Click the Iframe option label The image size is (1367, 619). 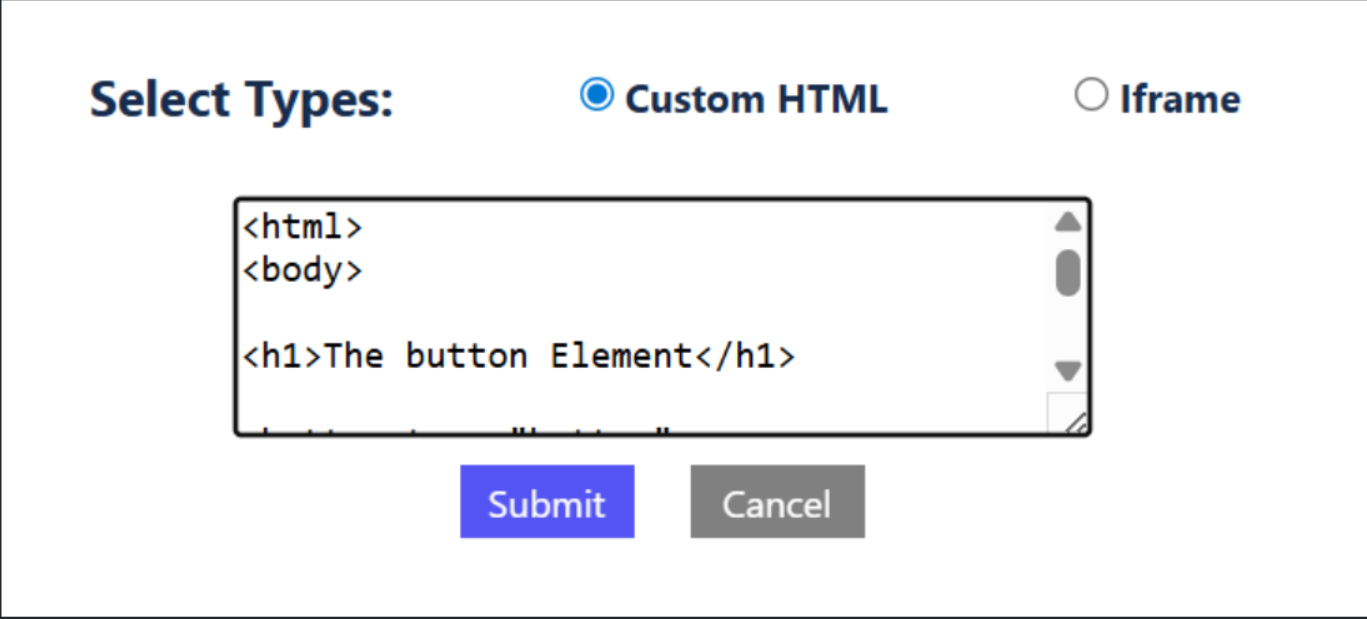coord(1180,97)
